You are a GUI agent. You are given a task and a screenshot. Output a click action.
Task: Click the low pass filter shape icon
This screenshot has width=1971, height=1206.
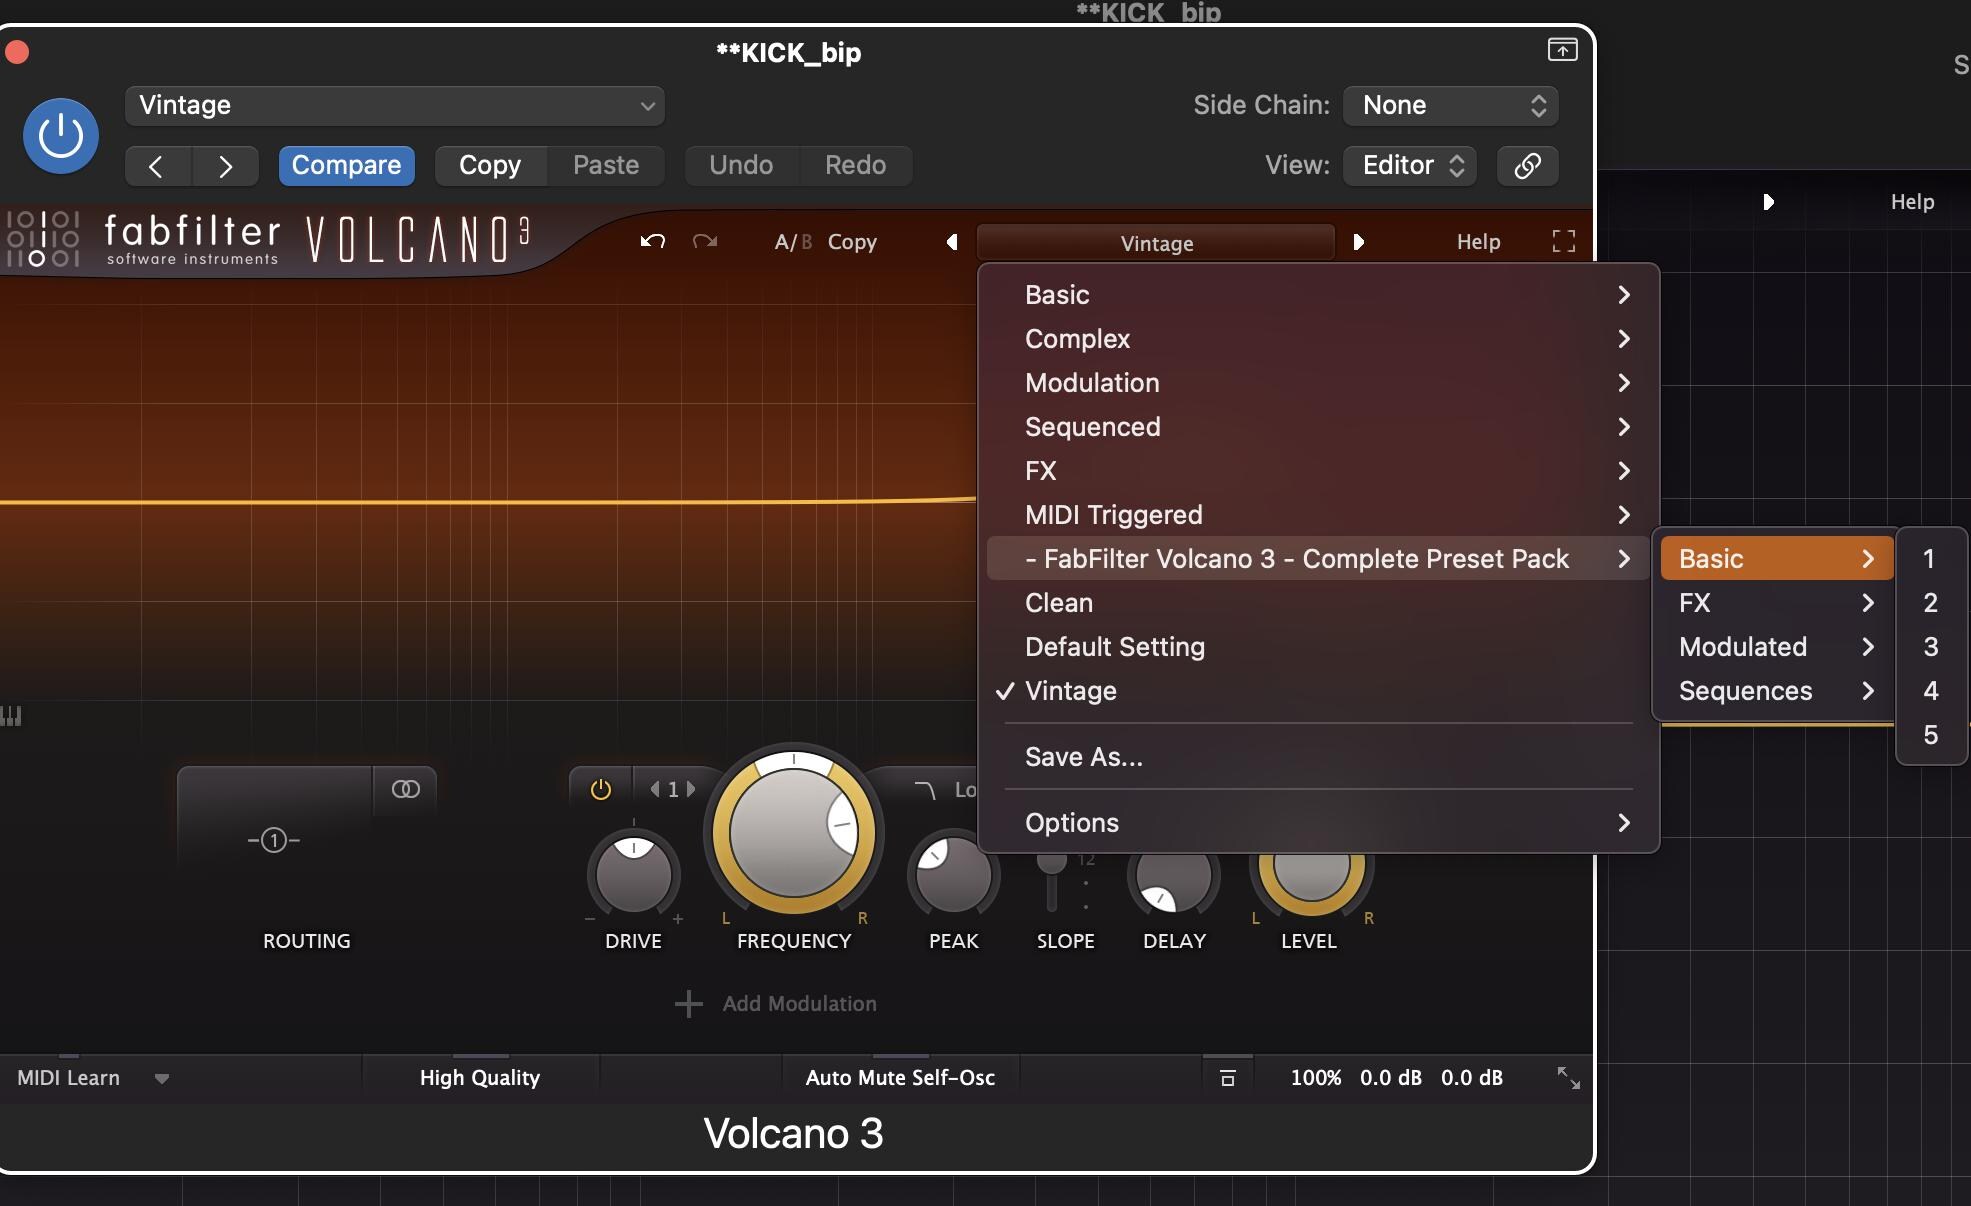925,790
